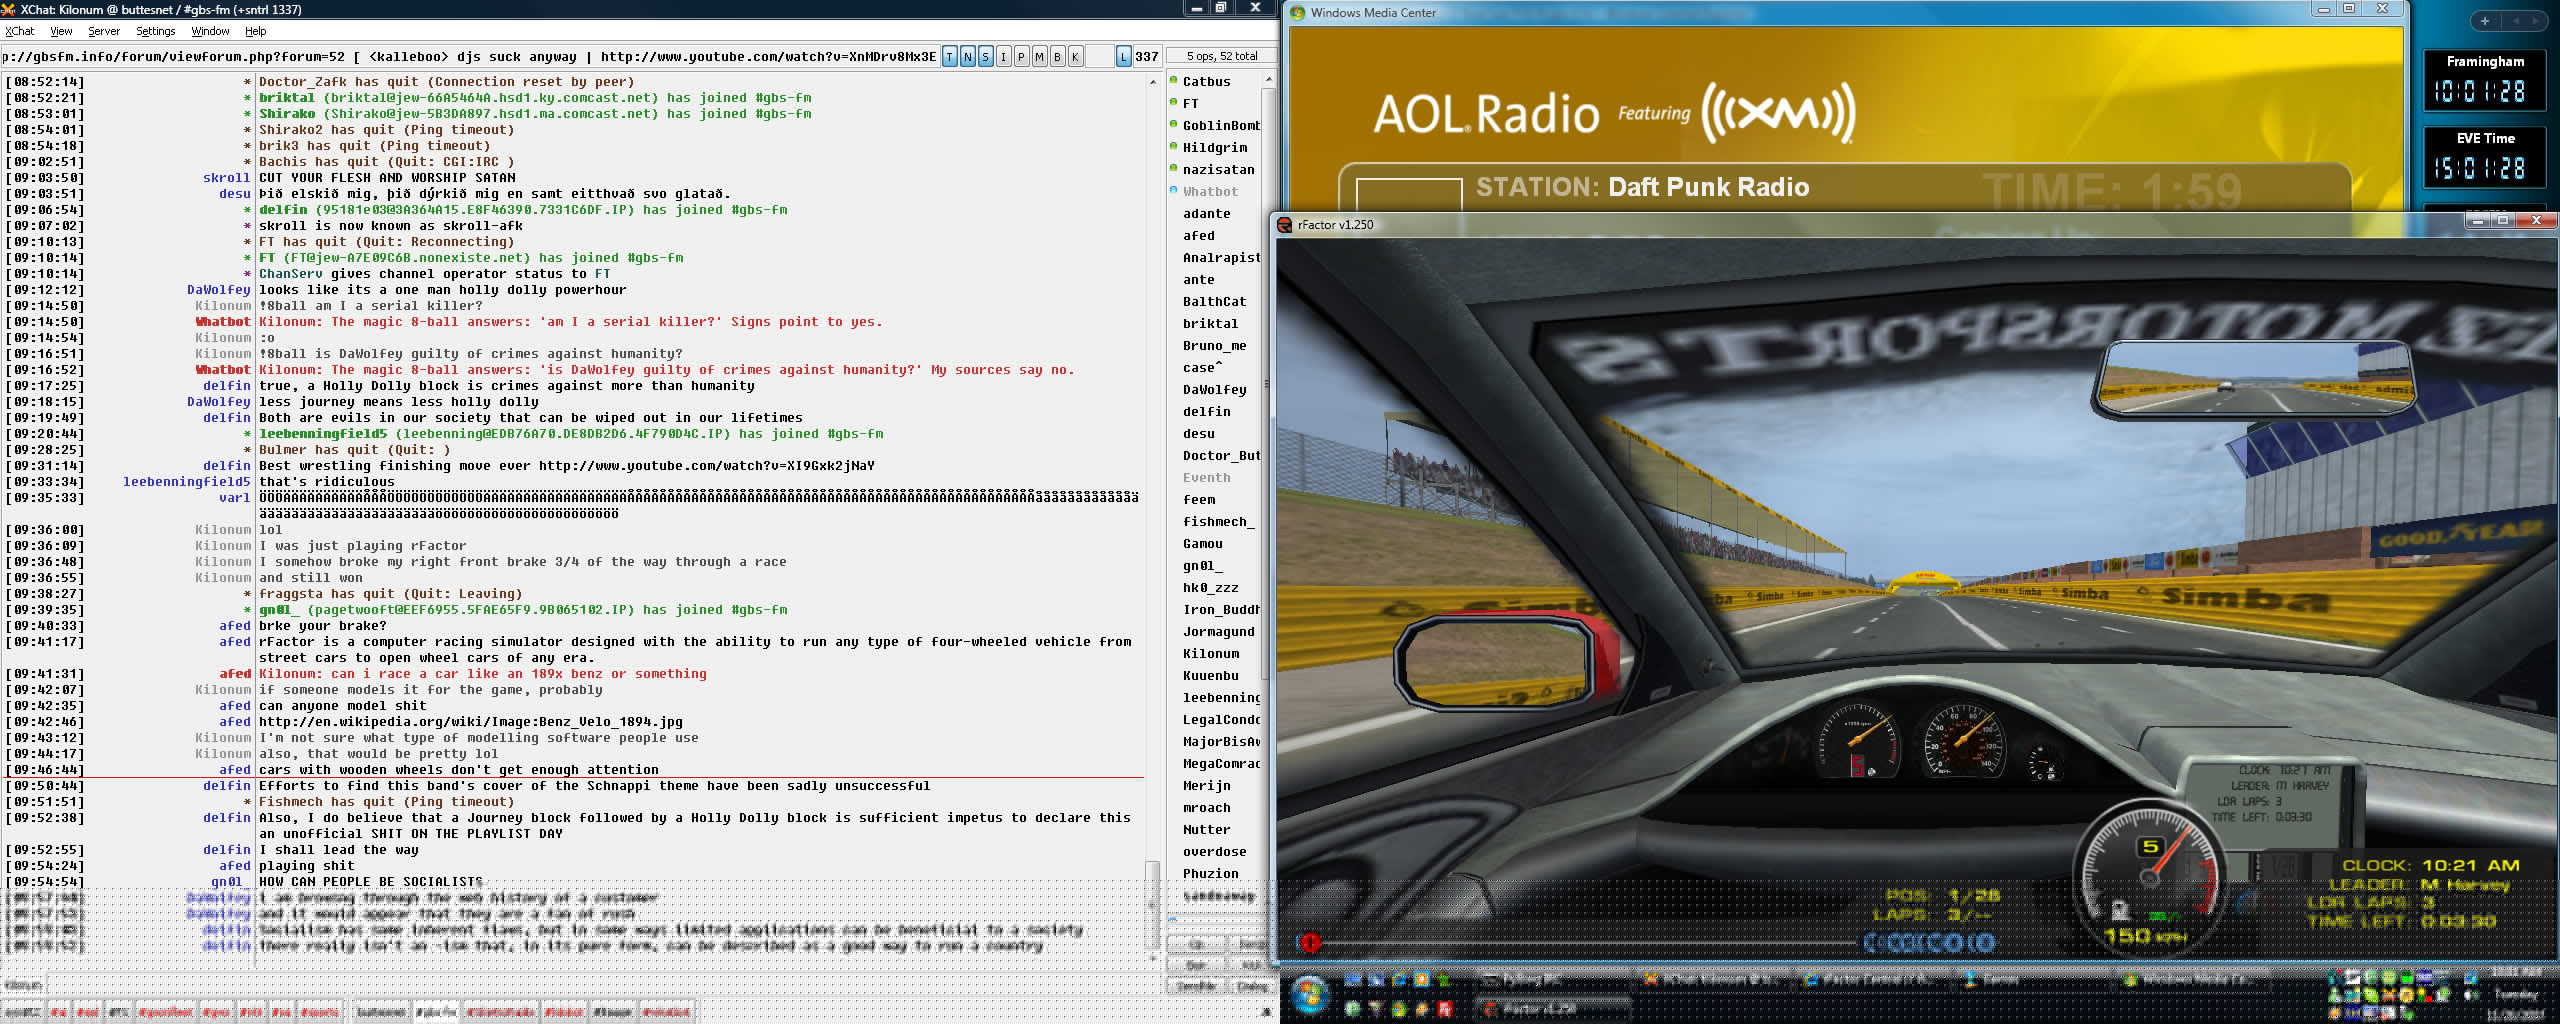
Task: Toggle the M moderated channel mode
Action: click(x=1039, y=57)
